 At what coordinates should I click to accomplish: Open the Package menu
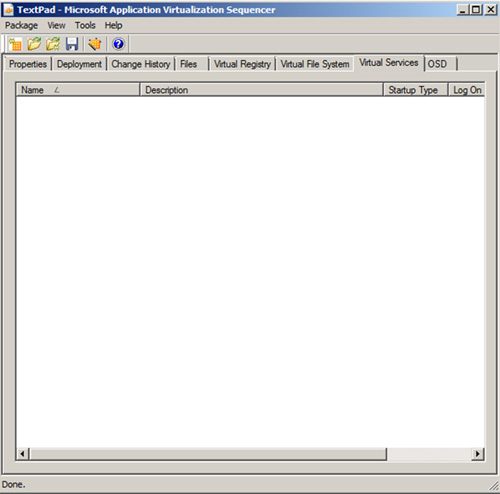point(21,25)
